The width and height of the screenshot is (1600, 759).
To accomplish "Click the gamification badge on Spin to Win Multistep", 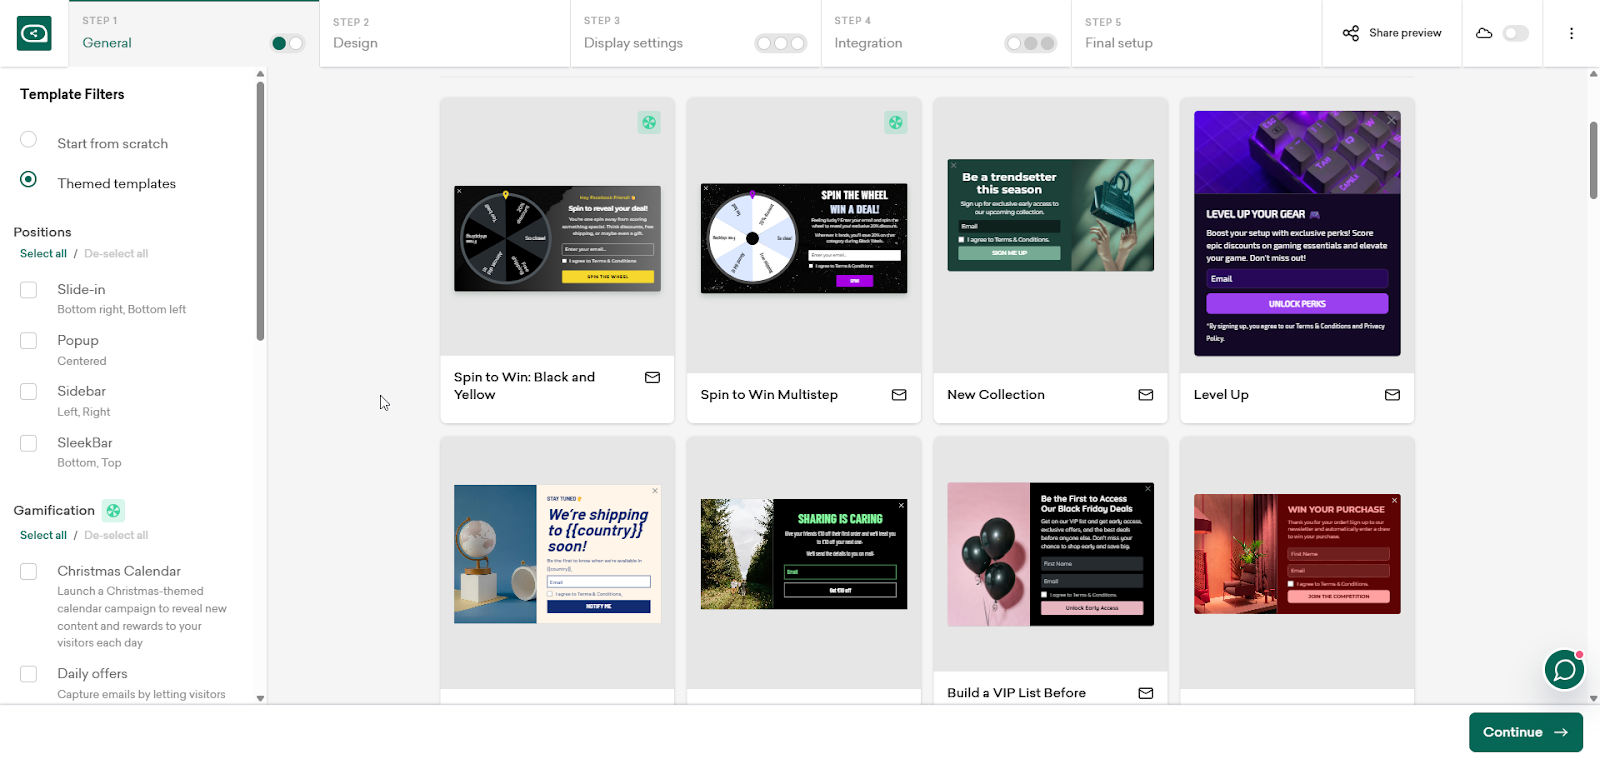I will [896, 123].
